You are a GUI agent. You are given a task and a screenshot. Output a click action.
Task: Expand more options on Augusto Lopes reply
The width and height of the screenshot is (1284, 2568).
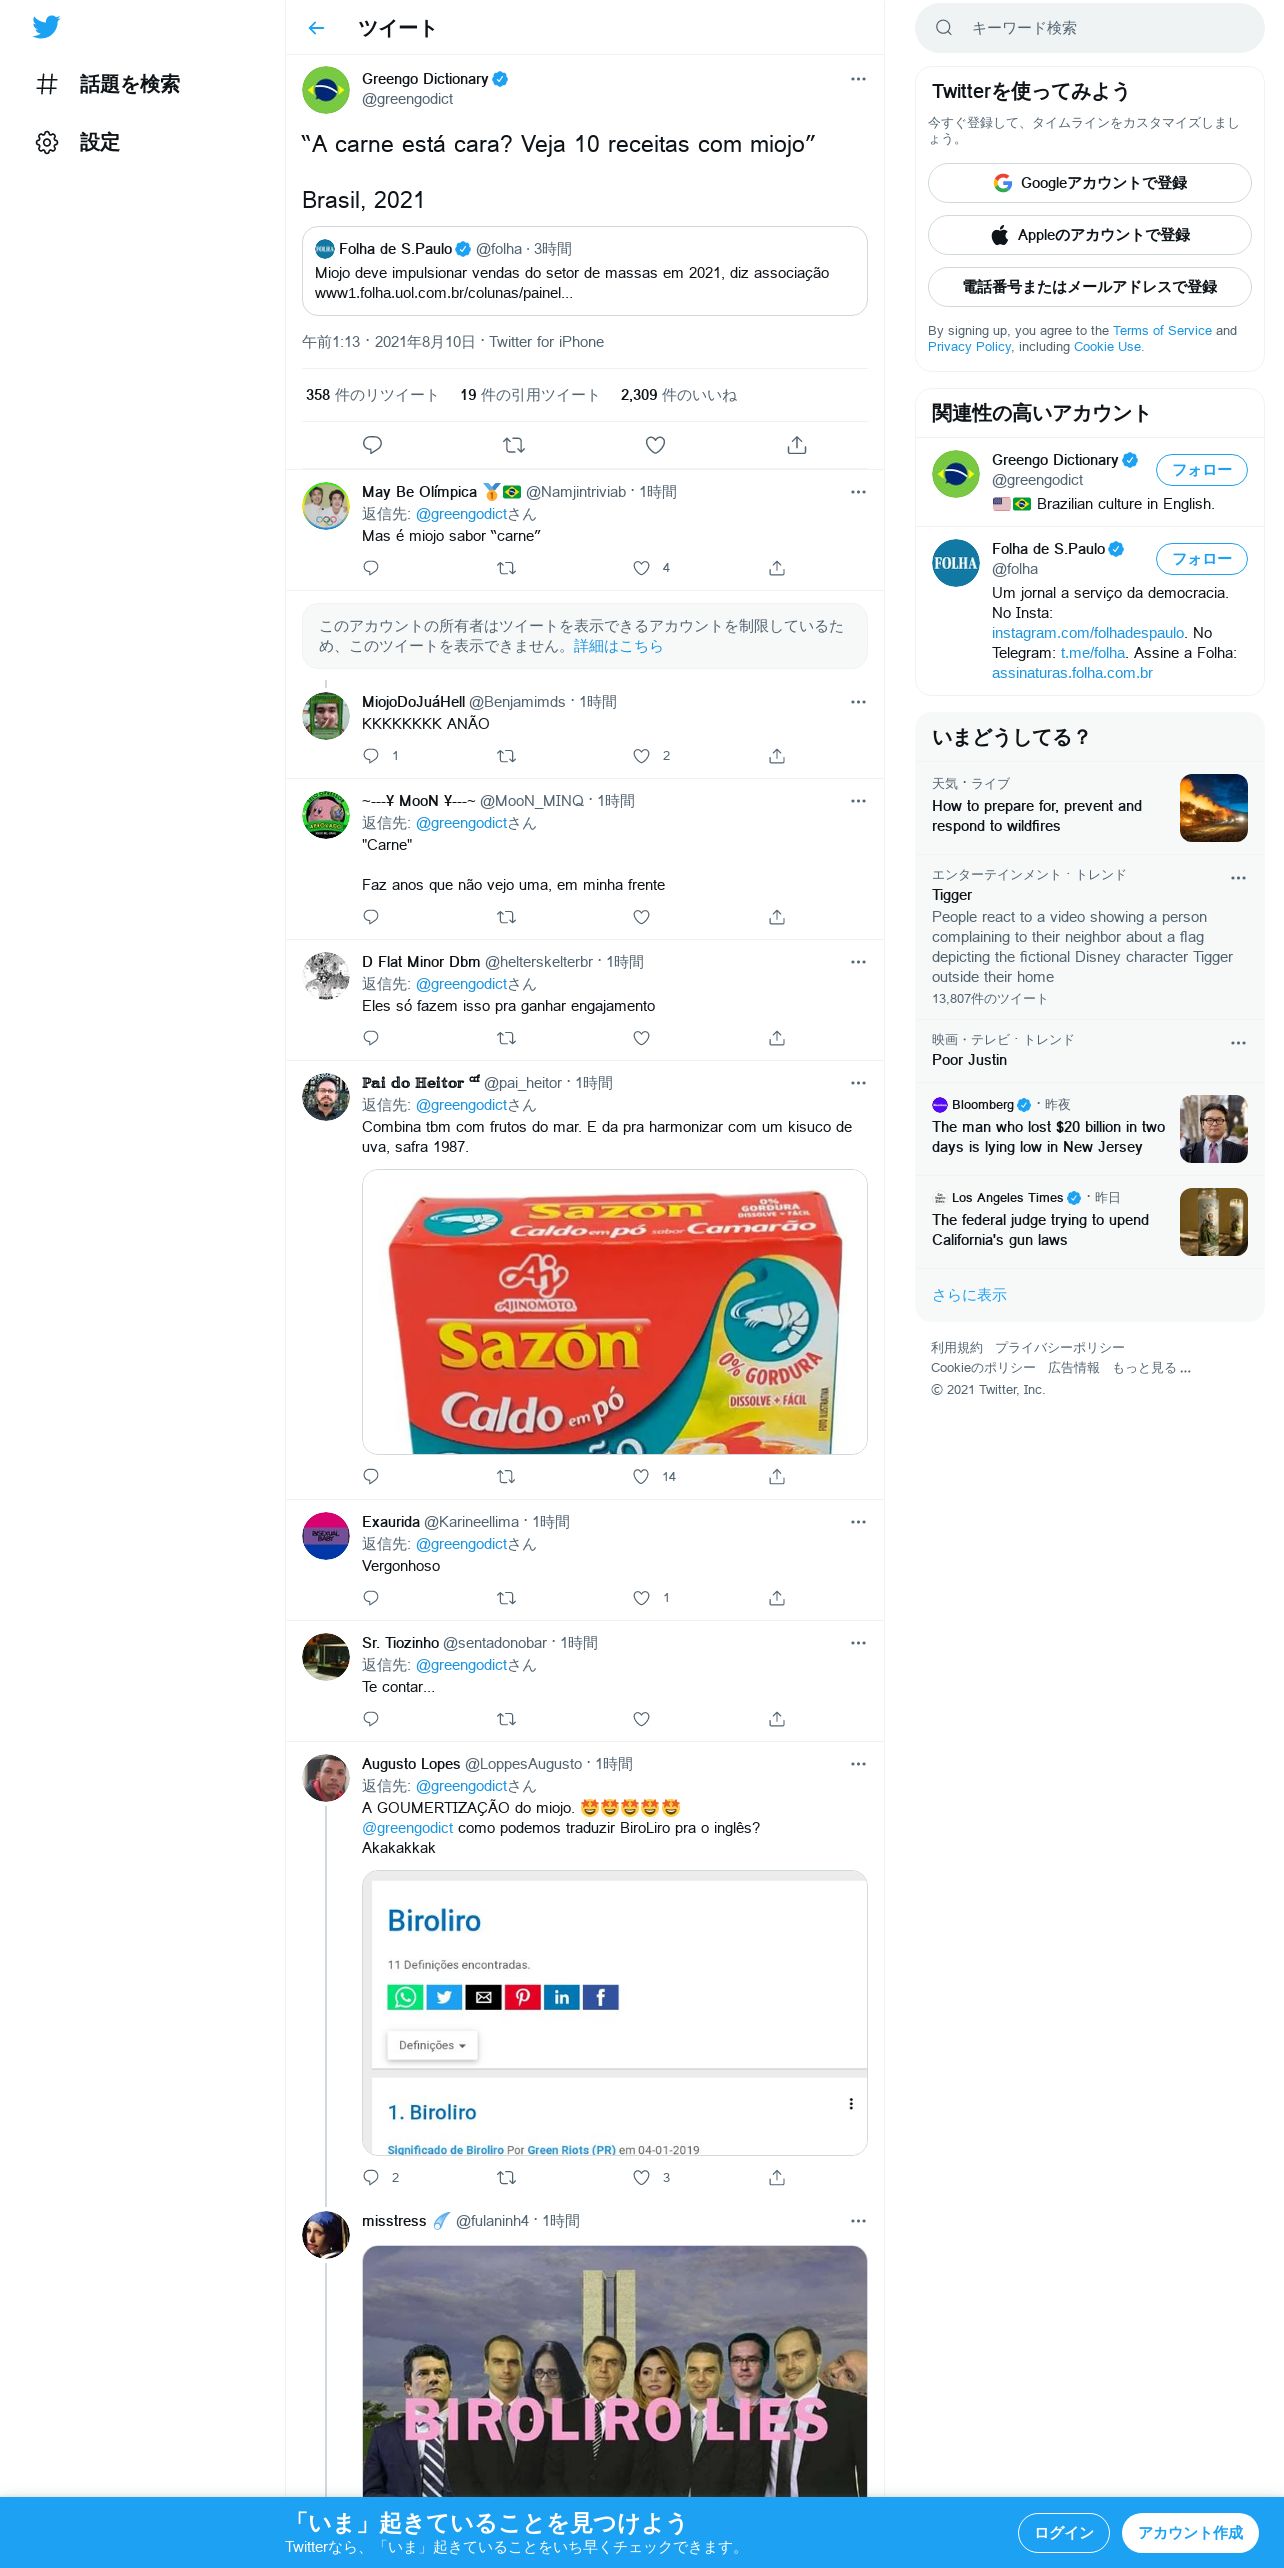pos(858,1764)
